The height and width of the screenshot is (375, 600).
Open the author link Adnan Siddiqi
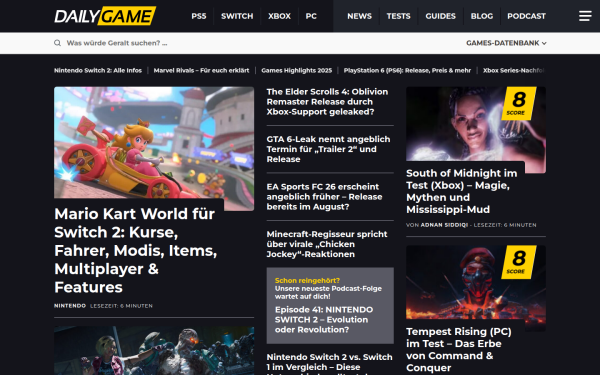click(x=444, y=225)
